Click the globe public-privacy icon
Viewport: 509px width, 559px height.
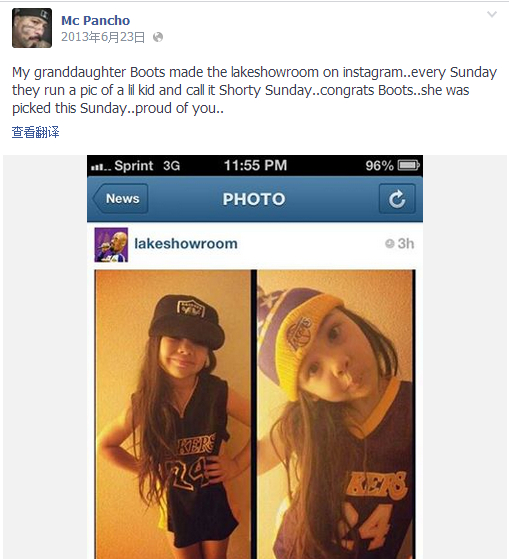pos(158,37)
